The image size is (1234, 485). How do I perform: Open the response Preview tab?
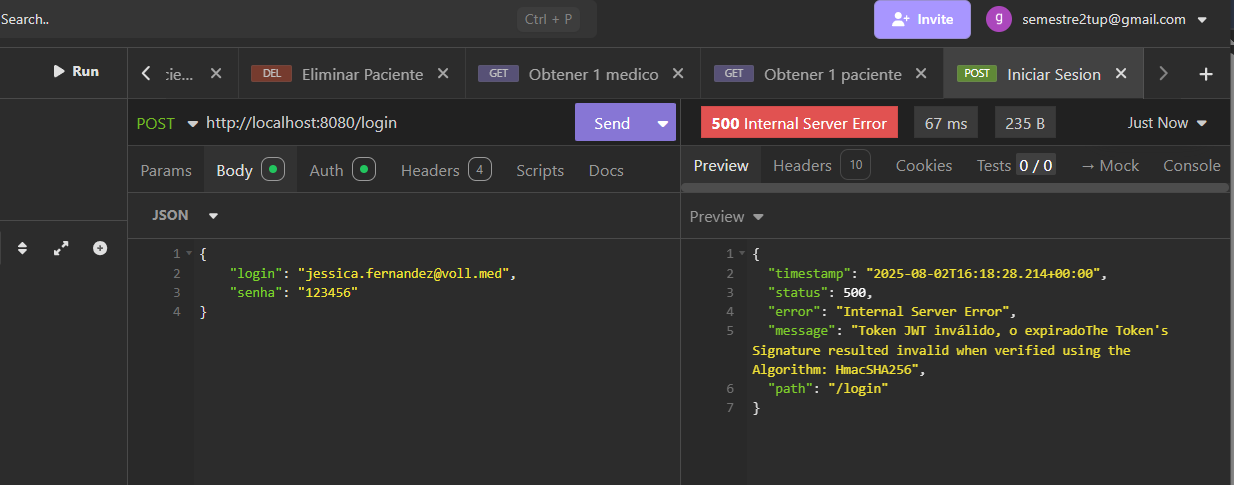click(x=721, y=165)
